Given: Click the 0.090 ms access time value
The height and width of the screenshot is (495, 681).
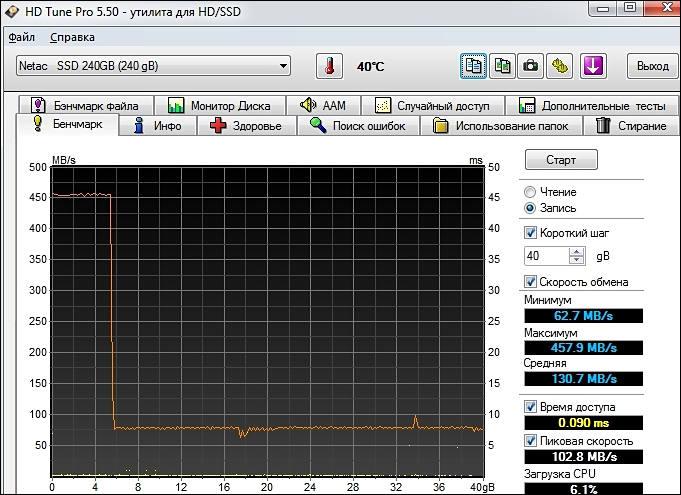Looking at the screenshot, I should point(583,423).
